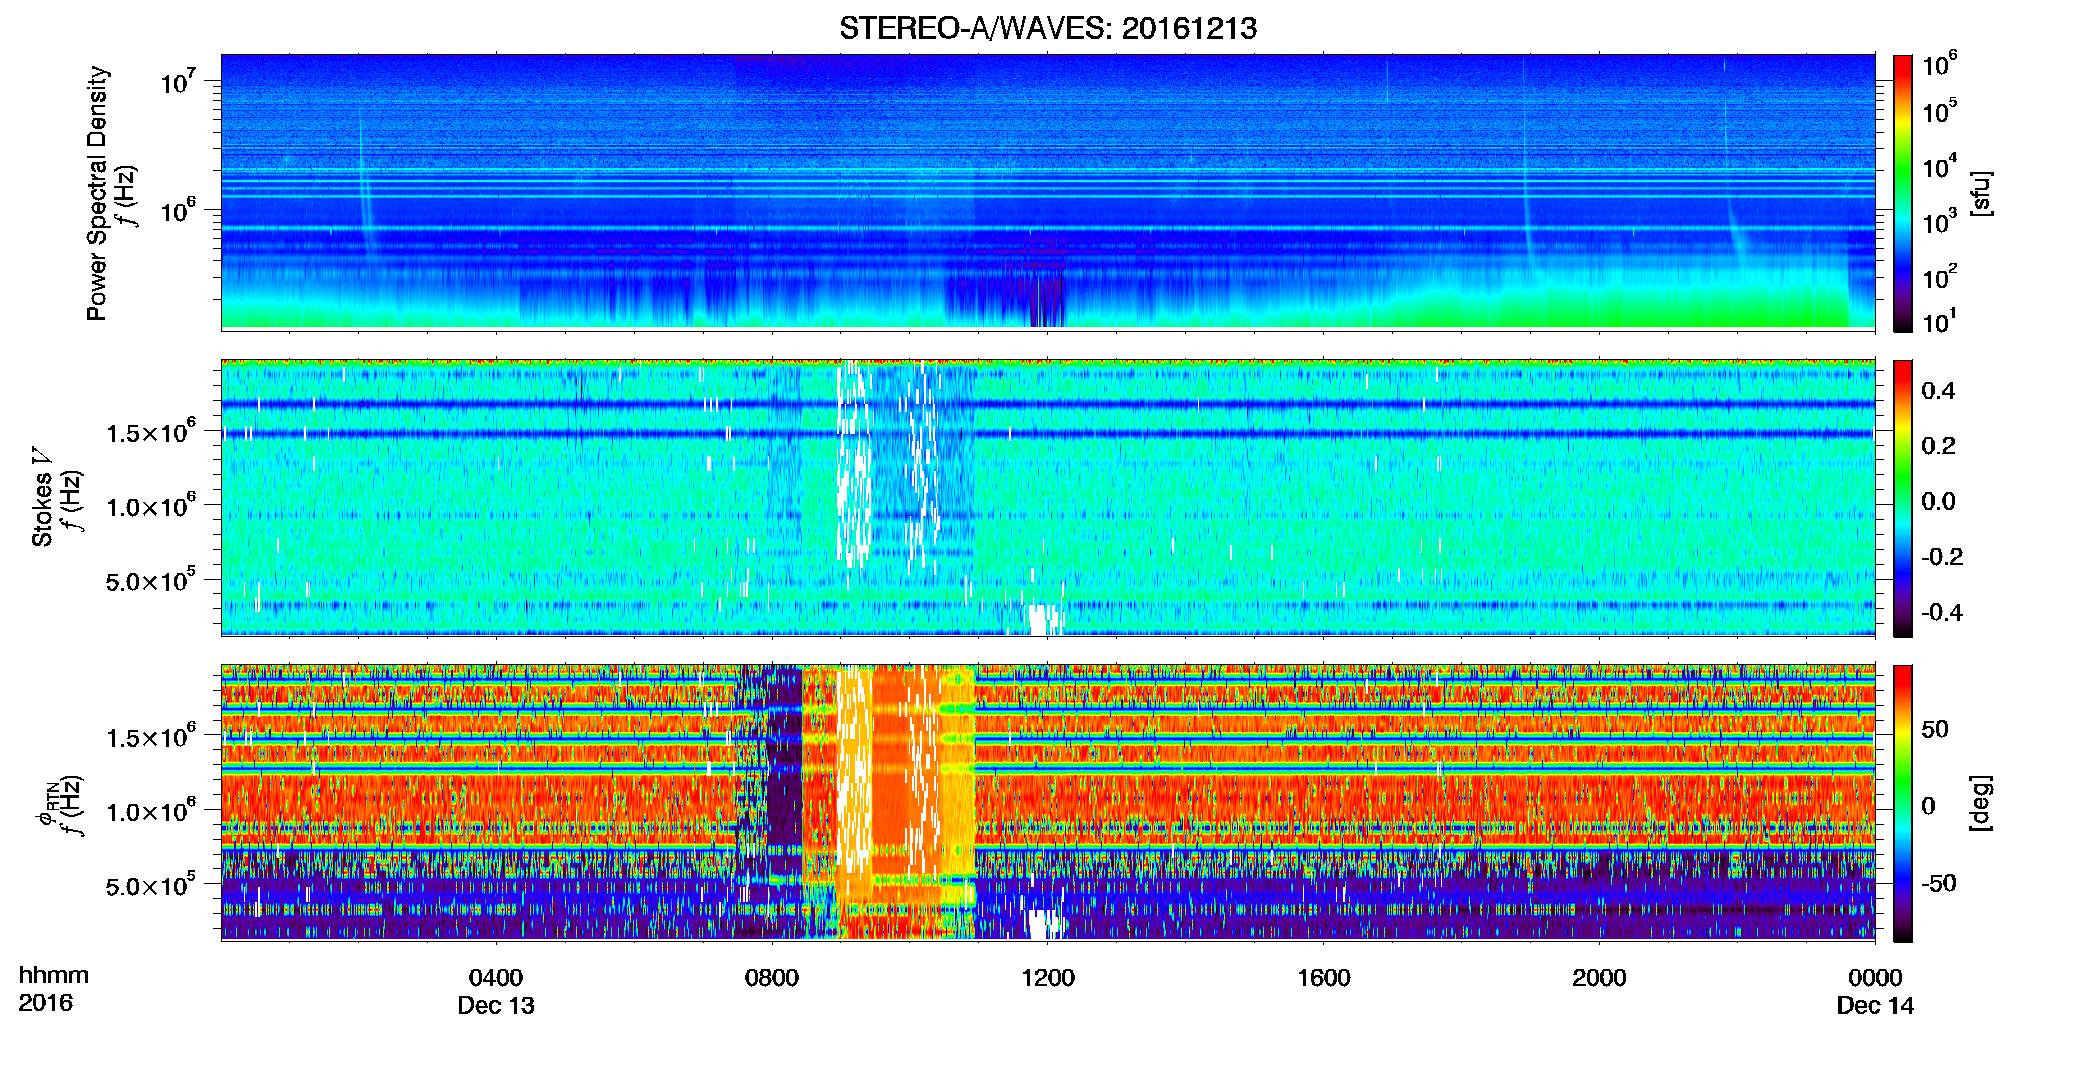Click the white data gap near 1200 in the Stokes panel

[x=1044, y=619]
